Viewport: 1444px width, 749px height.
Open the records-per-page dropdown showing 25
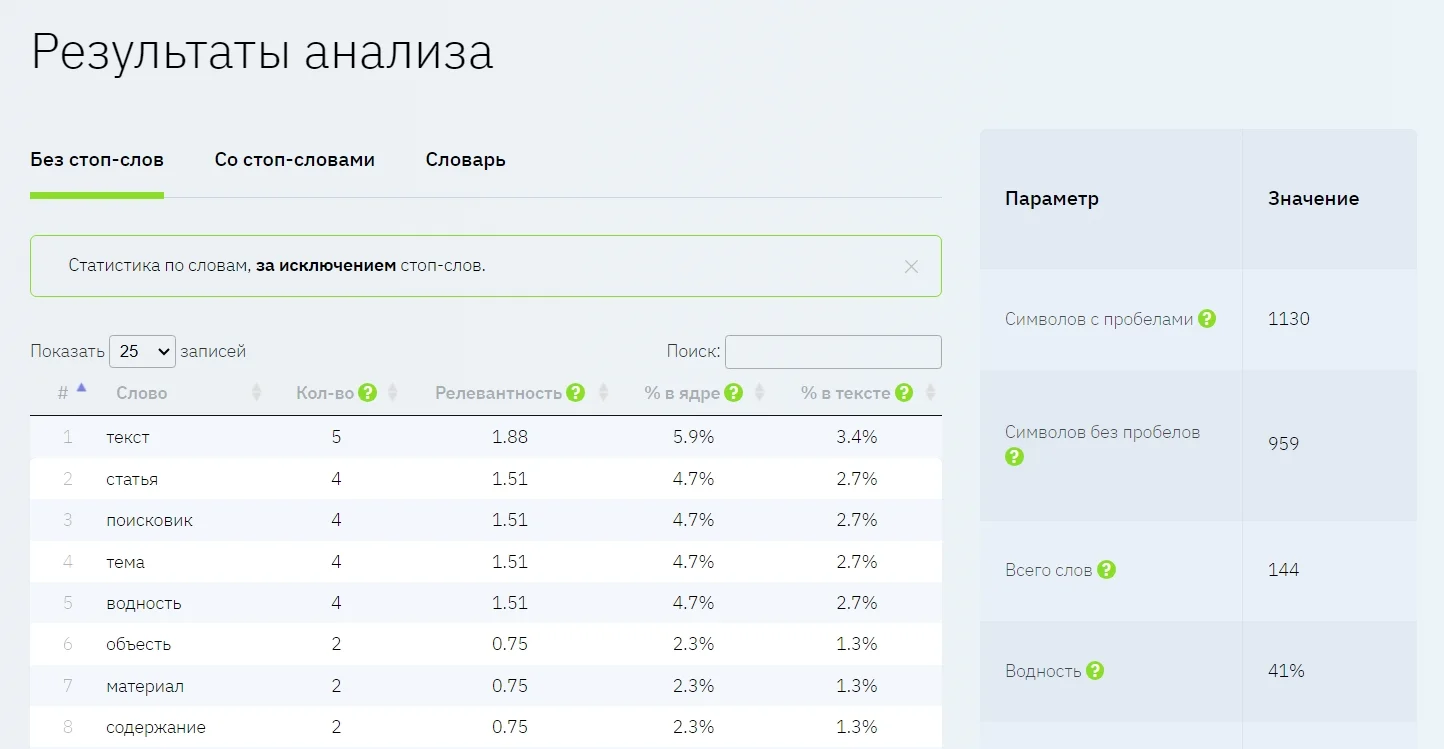point(142,351)
